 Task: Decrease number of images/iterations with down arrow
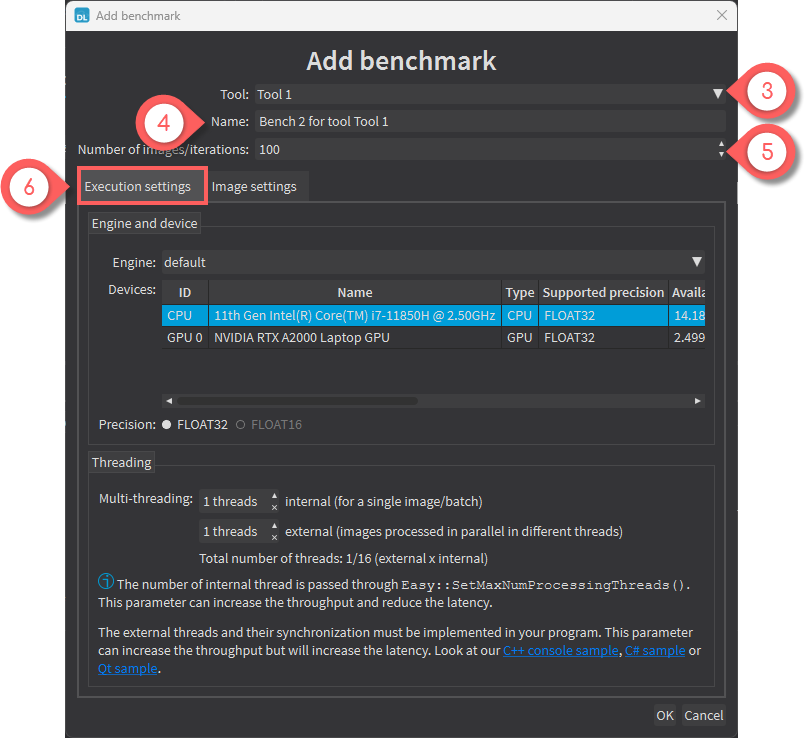721,154
